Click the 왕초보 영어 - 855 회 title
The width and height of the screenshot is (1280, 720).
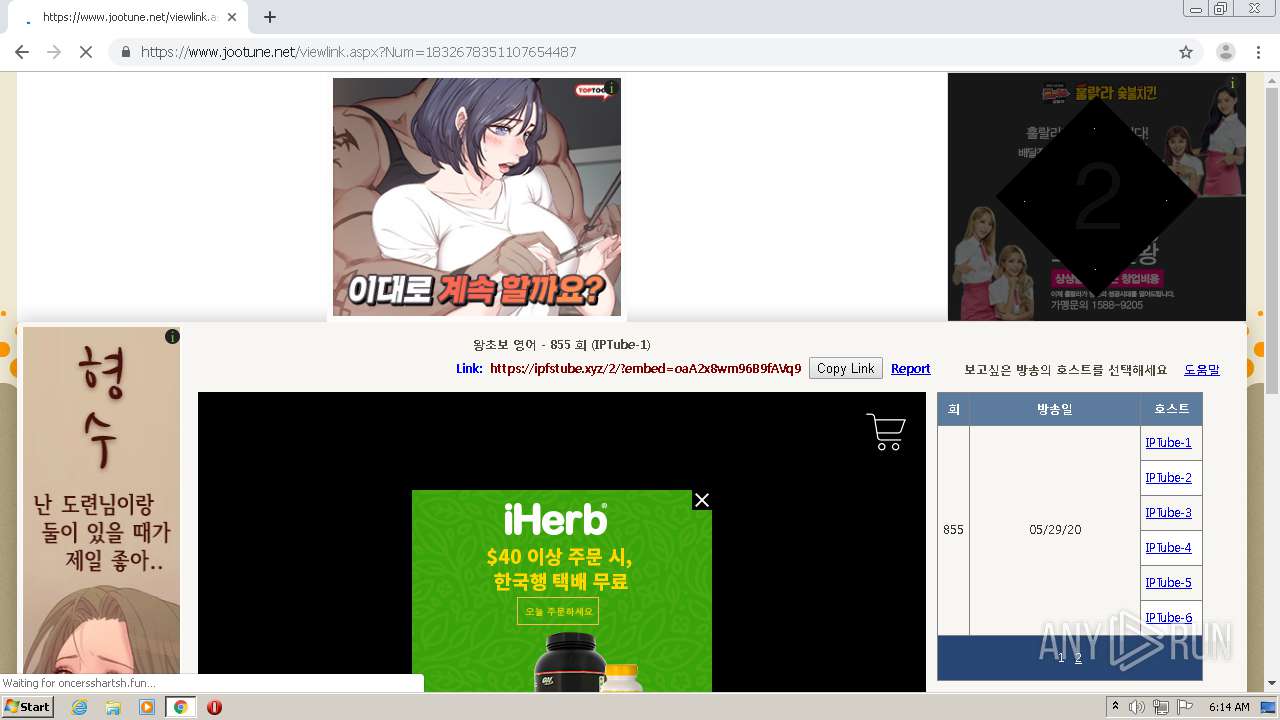[x=561, y=345]
